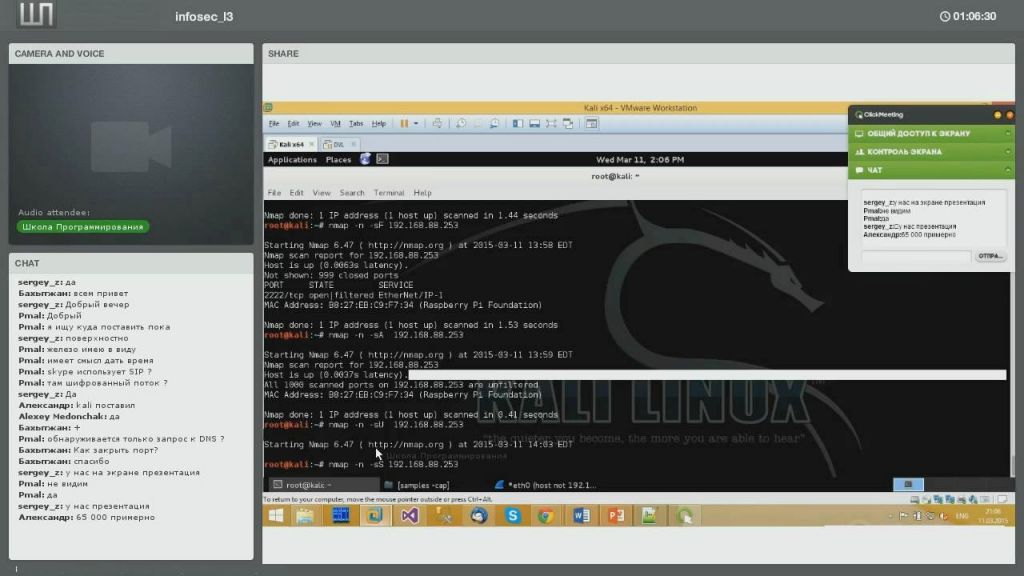Open the VM menu in VMware
This screenshot has width=1024, height=576.
(x=336, y=124)
